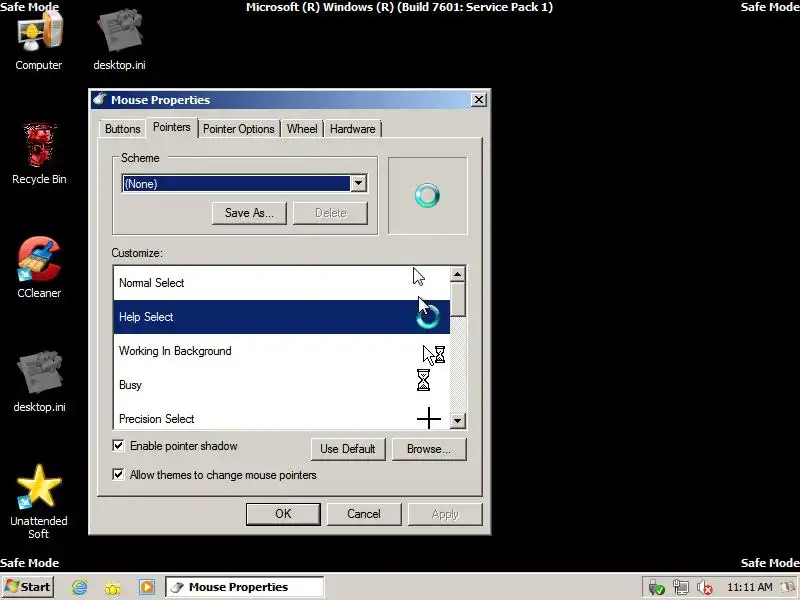The image size is (800, 600).
Task: Select Normal Select pointer row
Action: [282, 283]
